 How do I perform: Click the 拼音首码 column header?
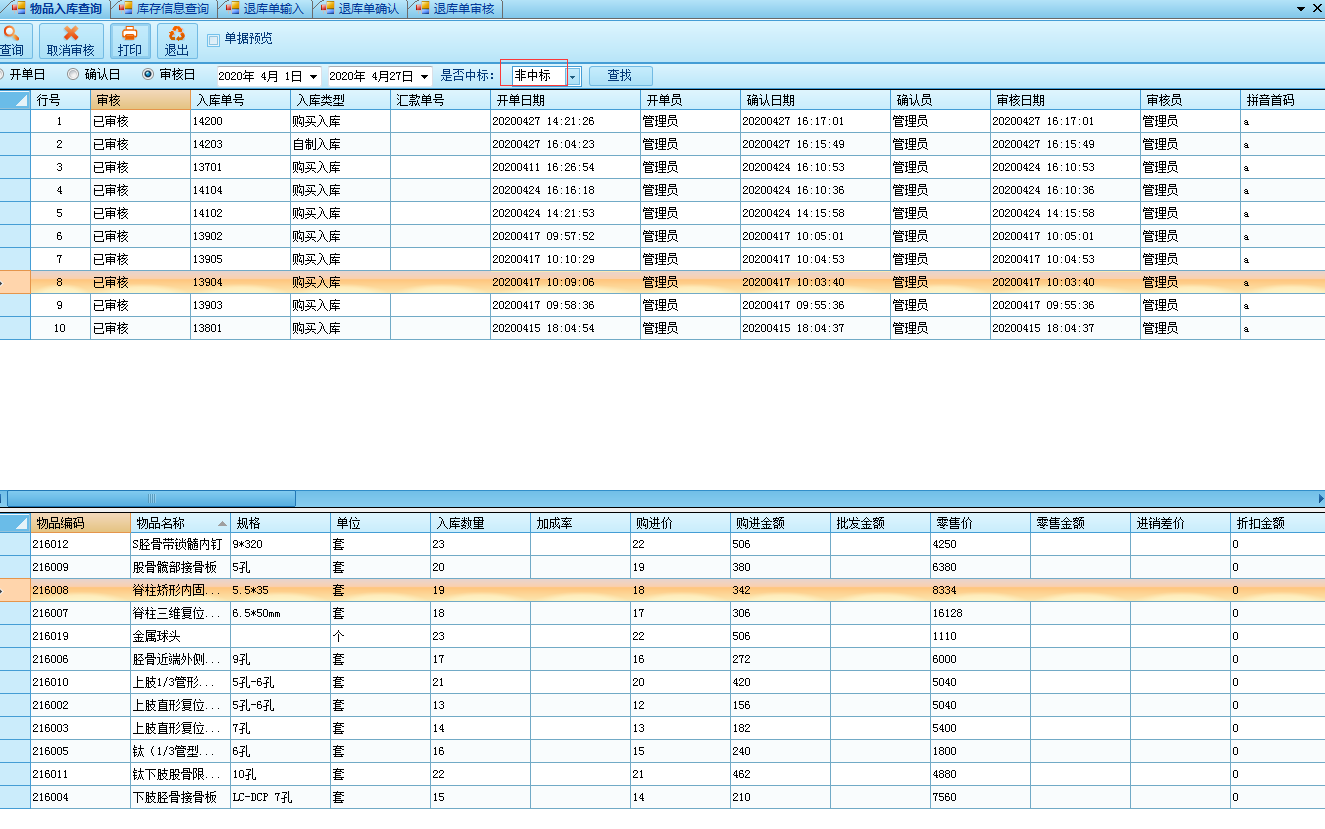point(1283,100)
